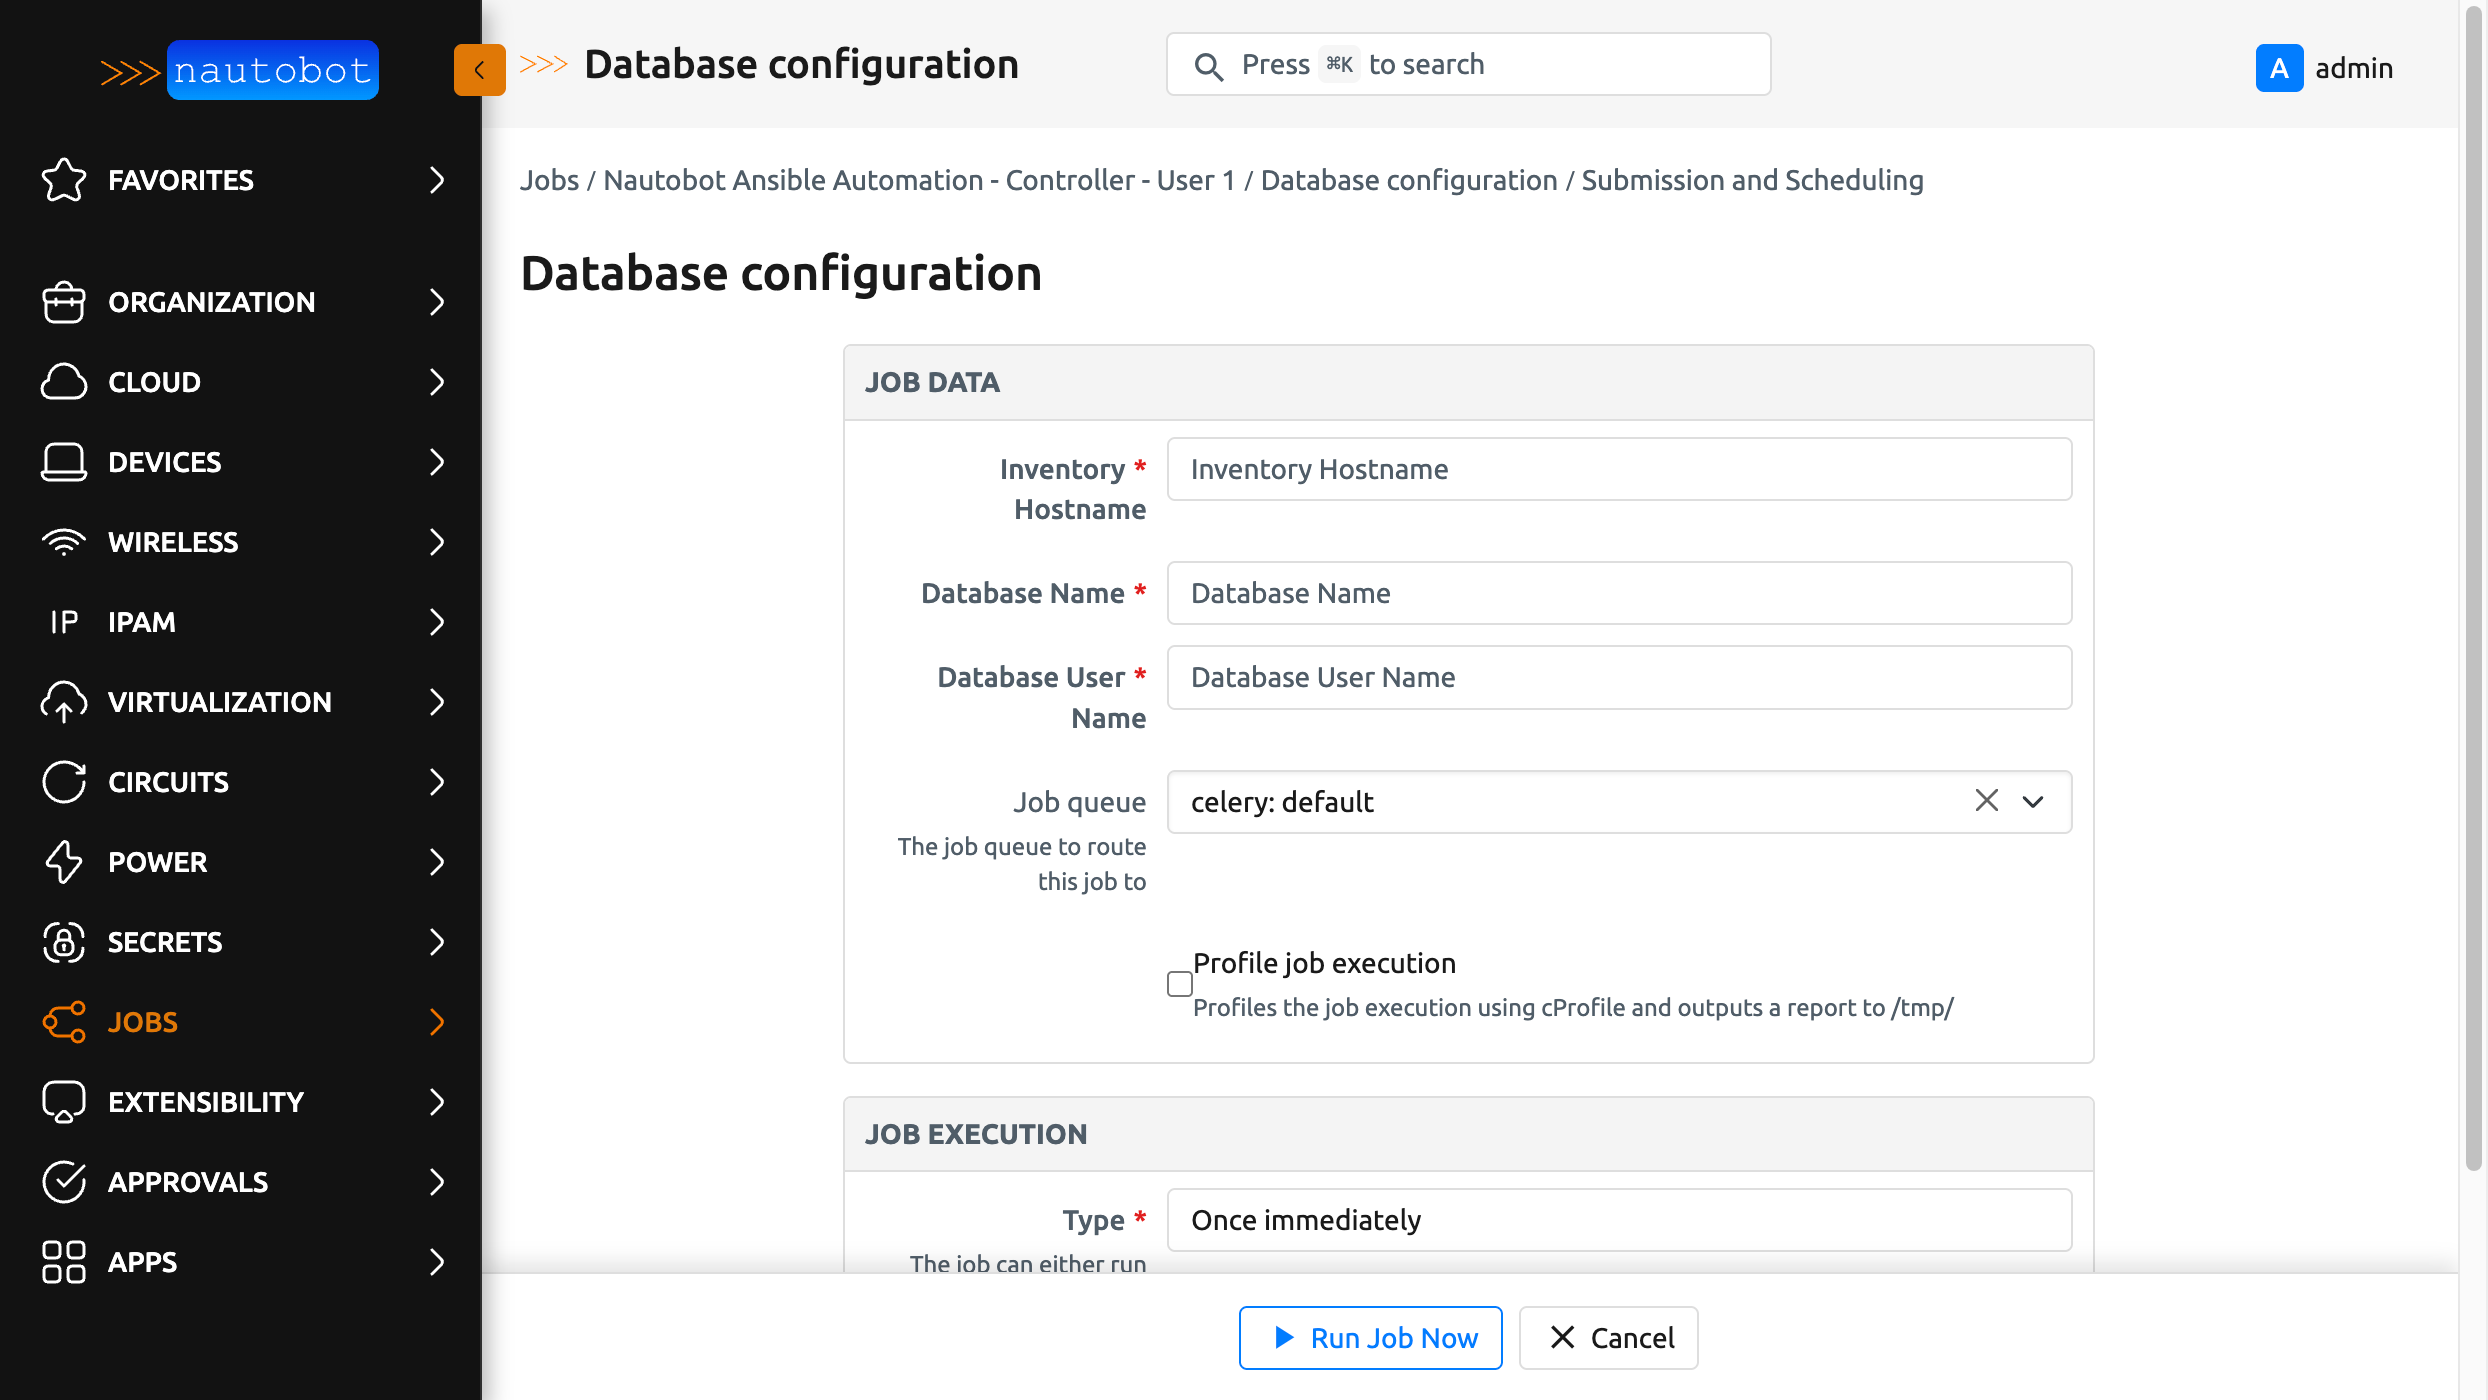Click the Power lightning bolt icon
2488x1400 pixels.
pos(63,862)
